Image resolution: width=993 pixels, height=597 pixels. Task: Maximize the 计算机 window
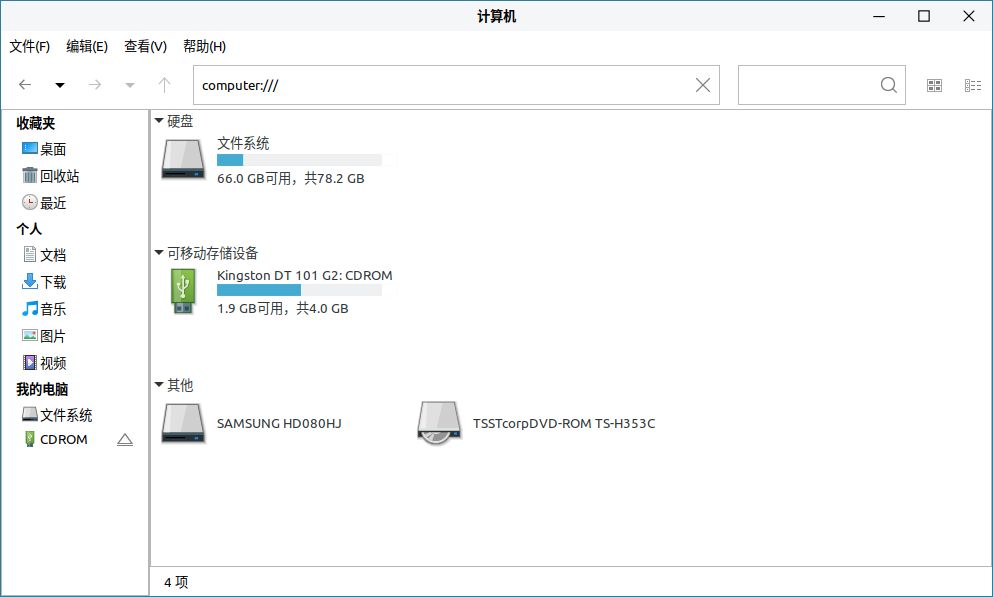[924, 16]
